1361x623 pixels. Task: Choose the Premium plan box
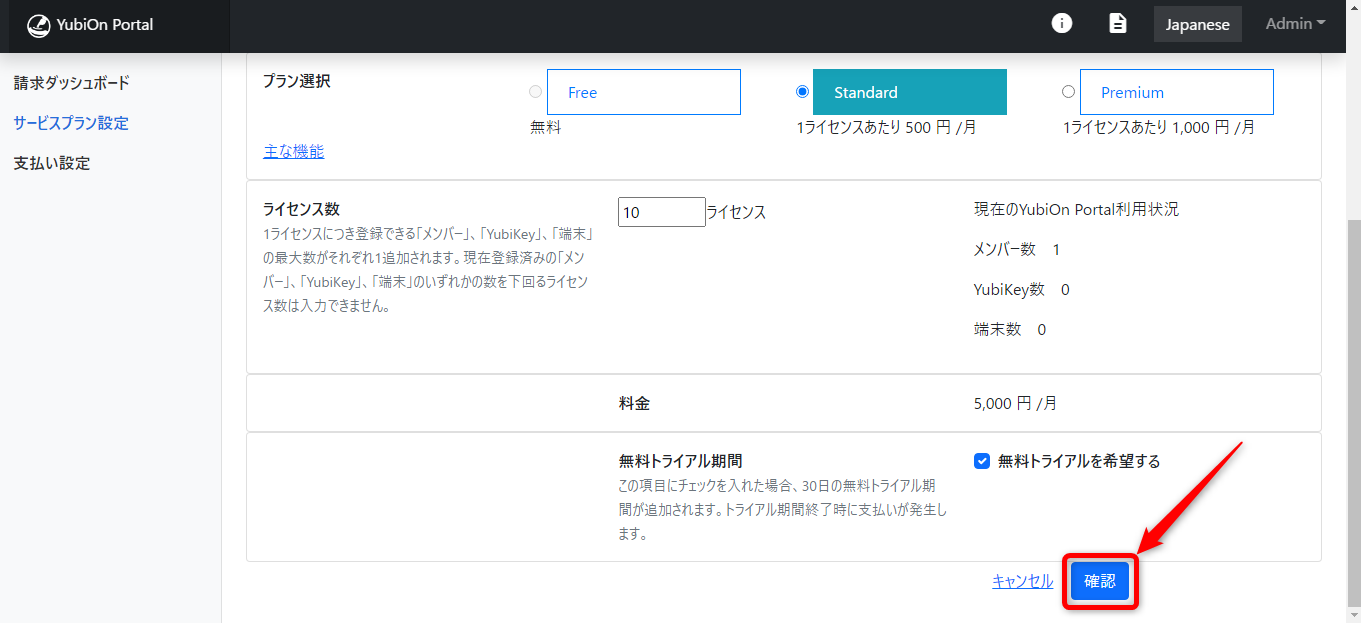tap(1176, 92)
